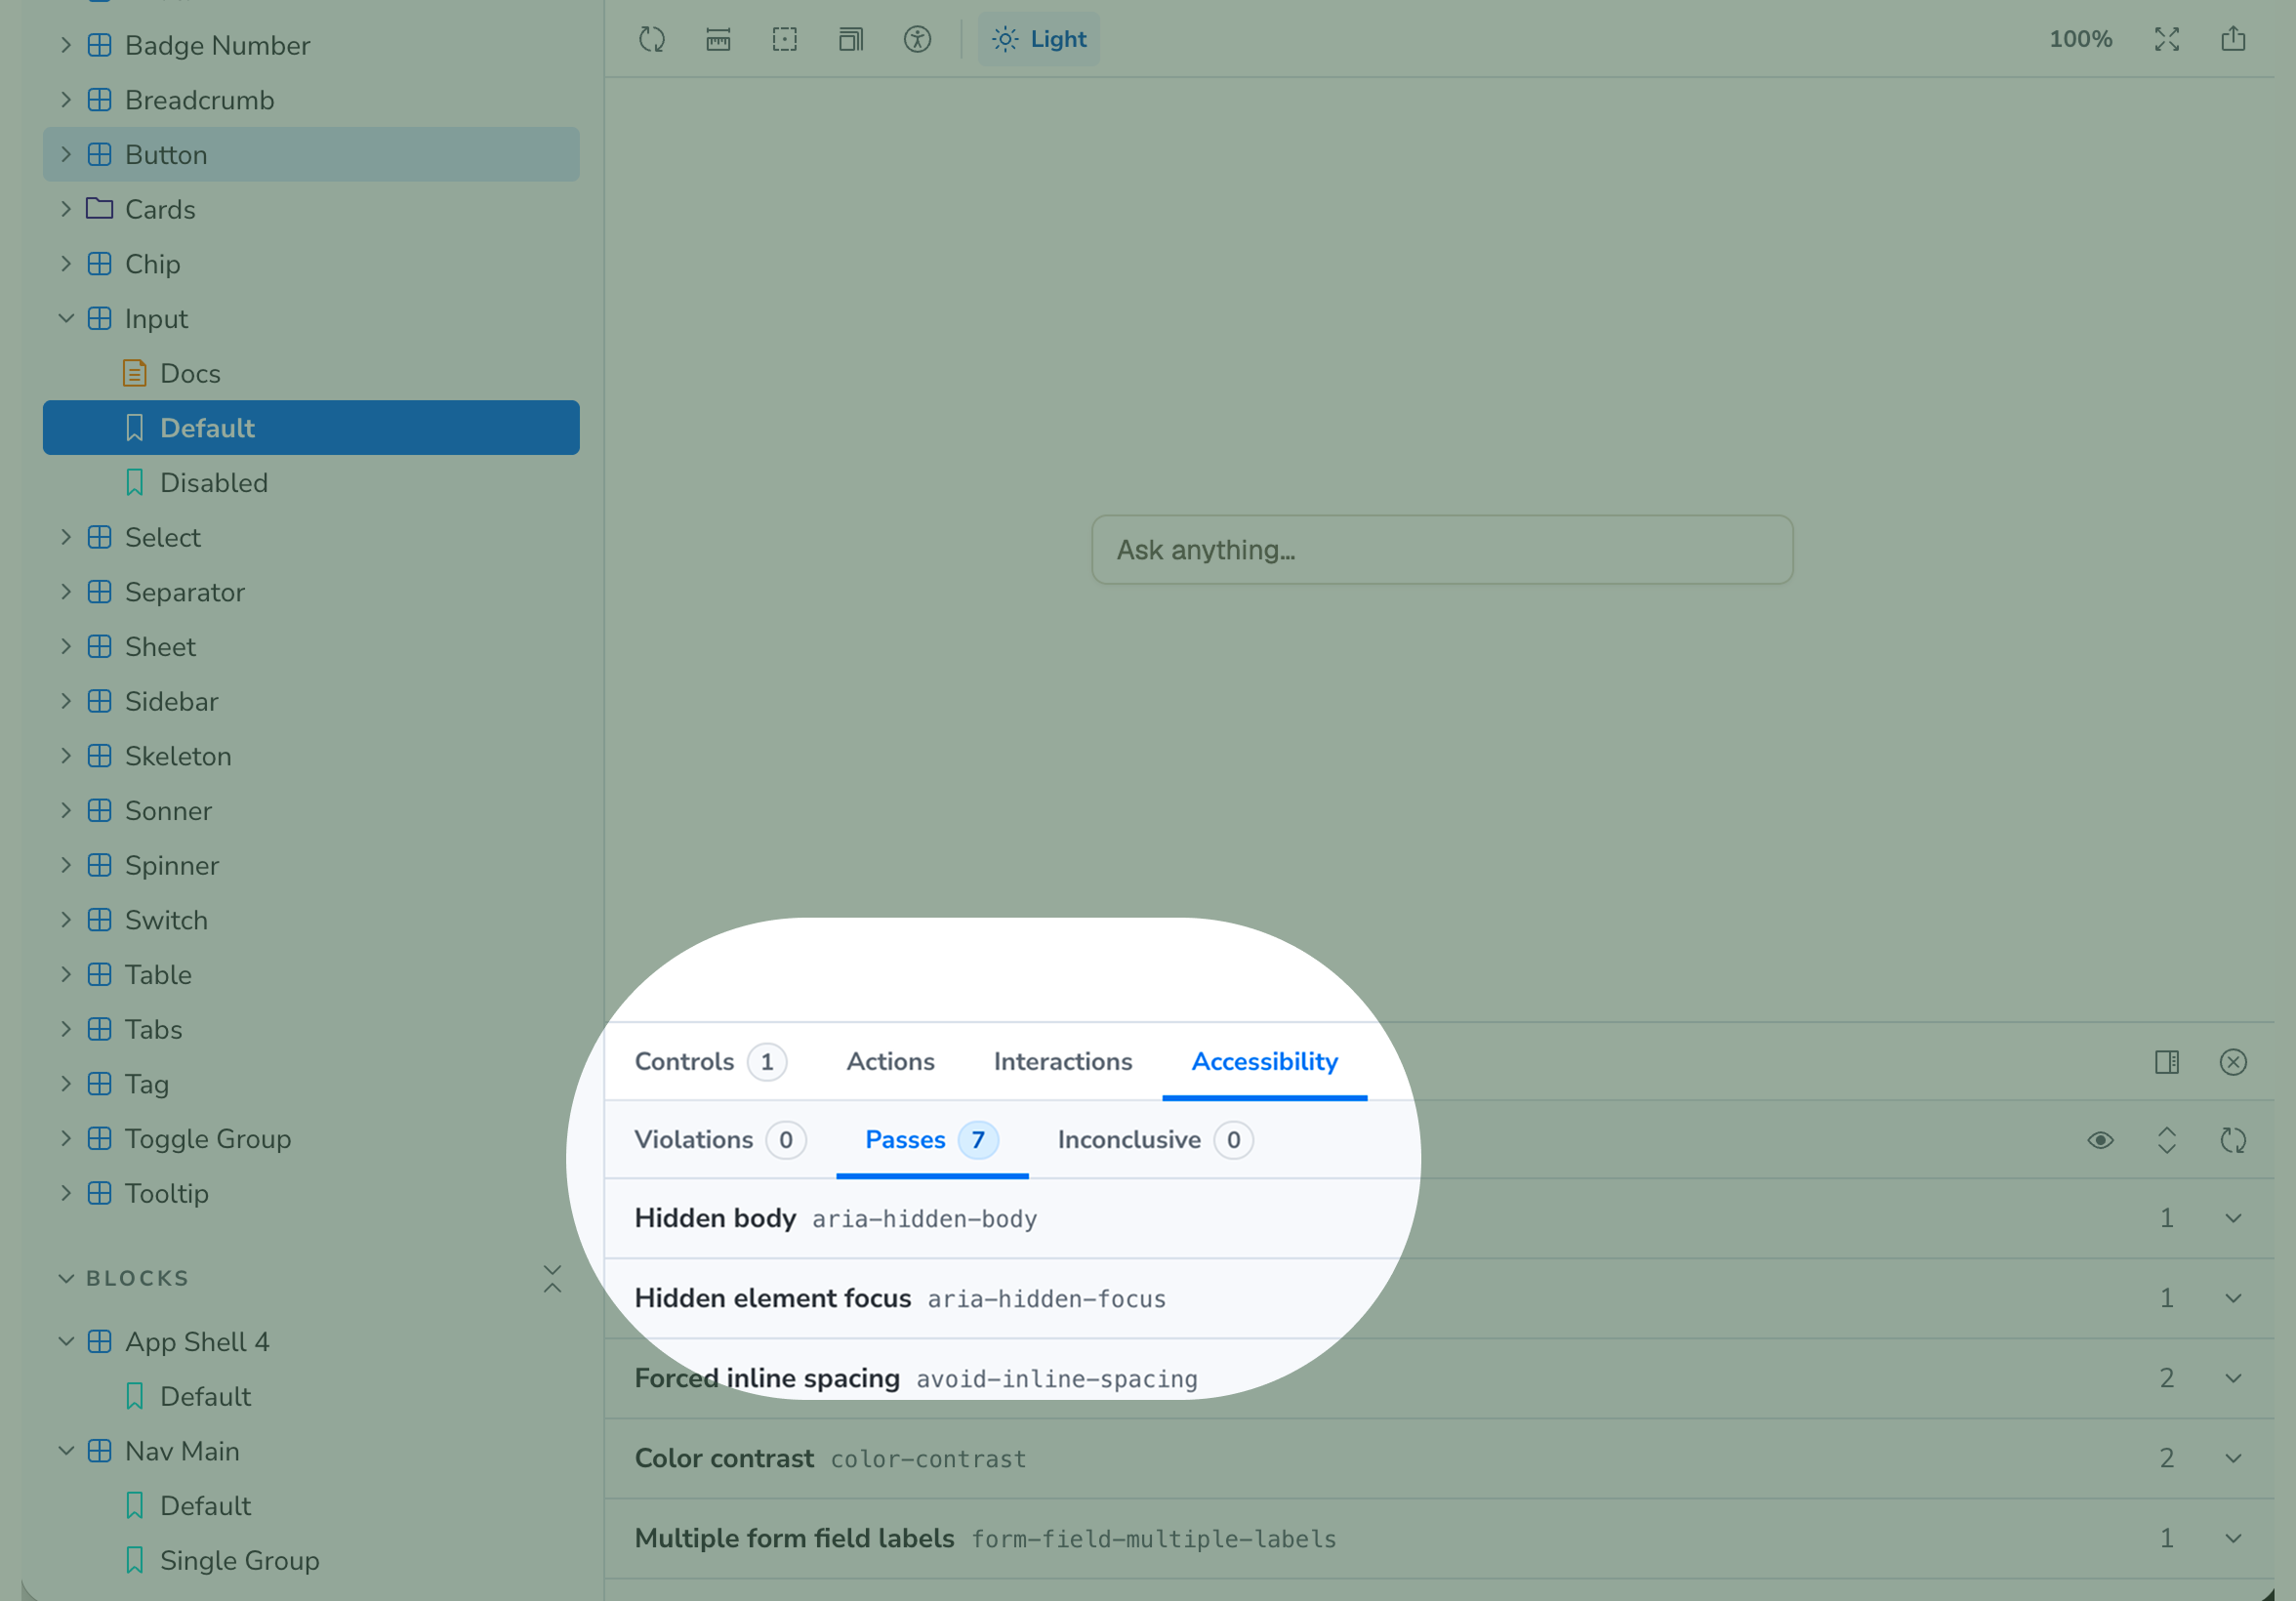Expand the Color contrast result chevron
This screenshot has width=2296, height=1601.
coord(2233,1458)
